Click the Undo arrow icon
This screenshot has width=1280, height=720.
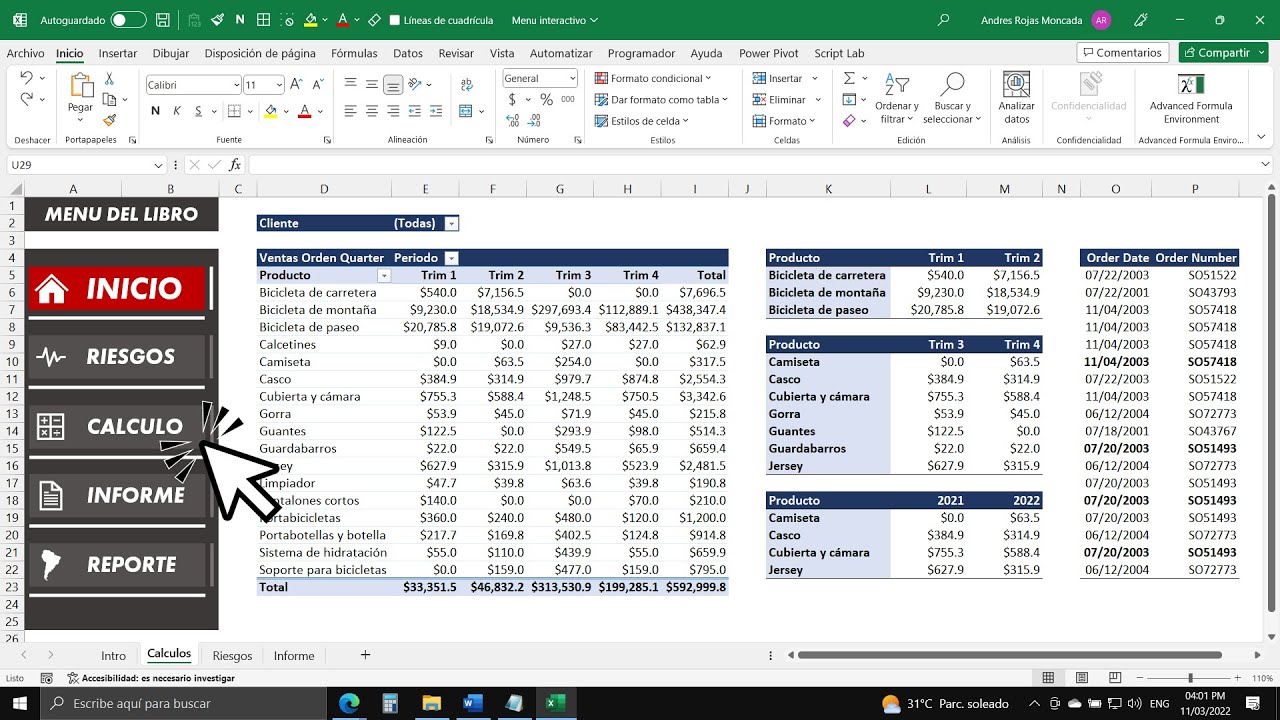[26, 78]
